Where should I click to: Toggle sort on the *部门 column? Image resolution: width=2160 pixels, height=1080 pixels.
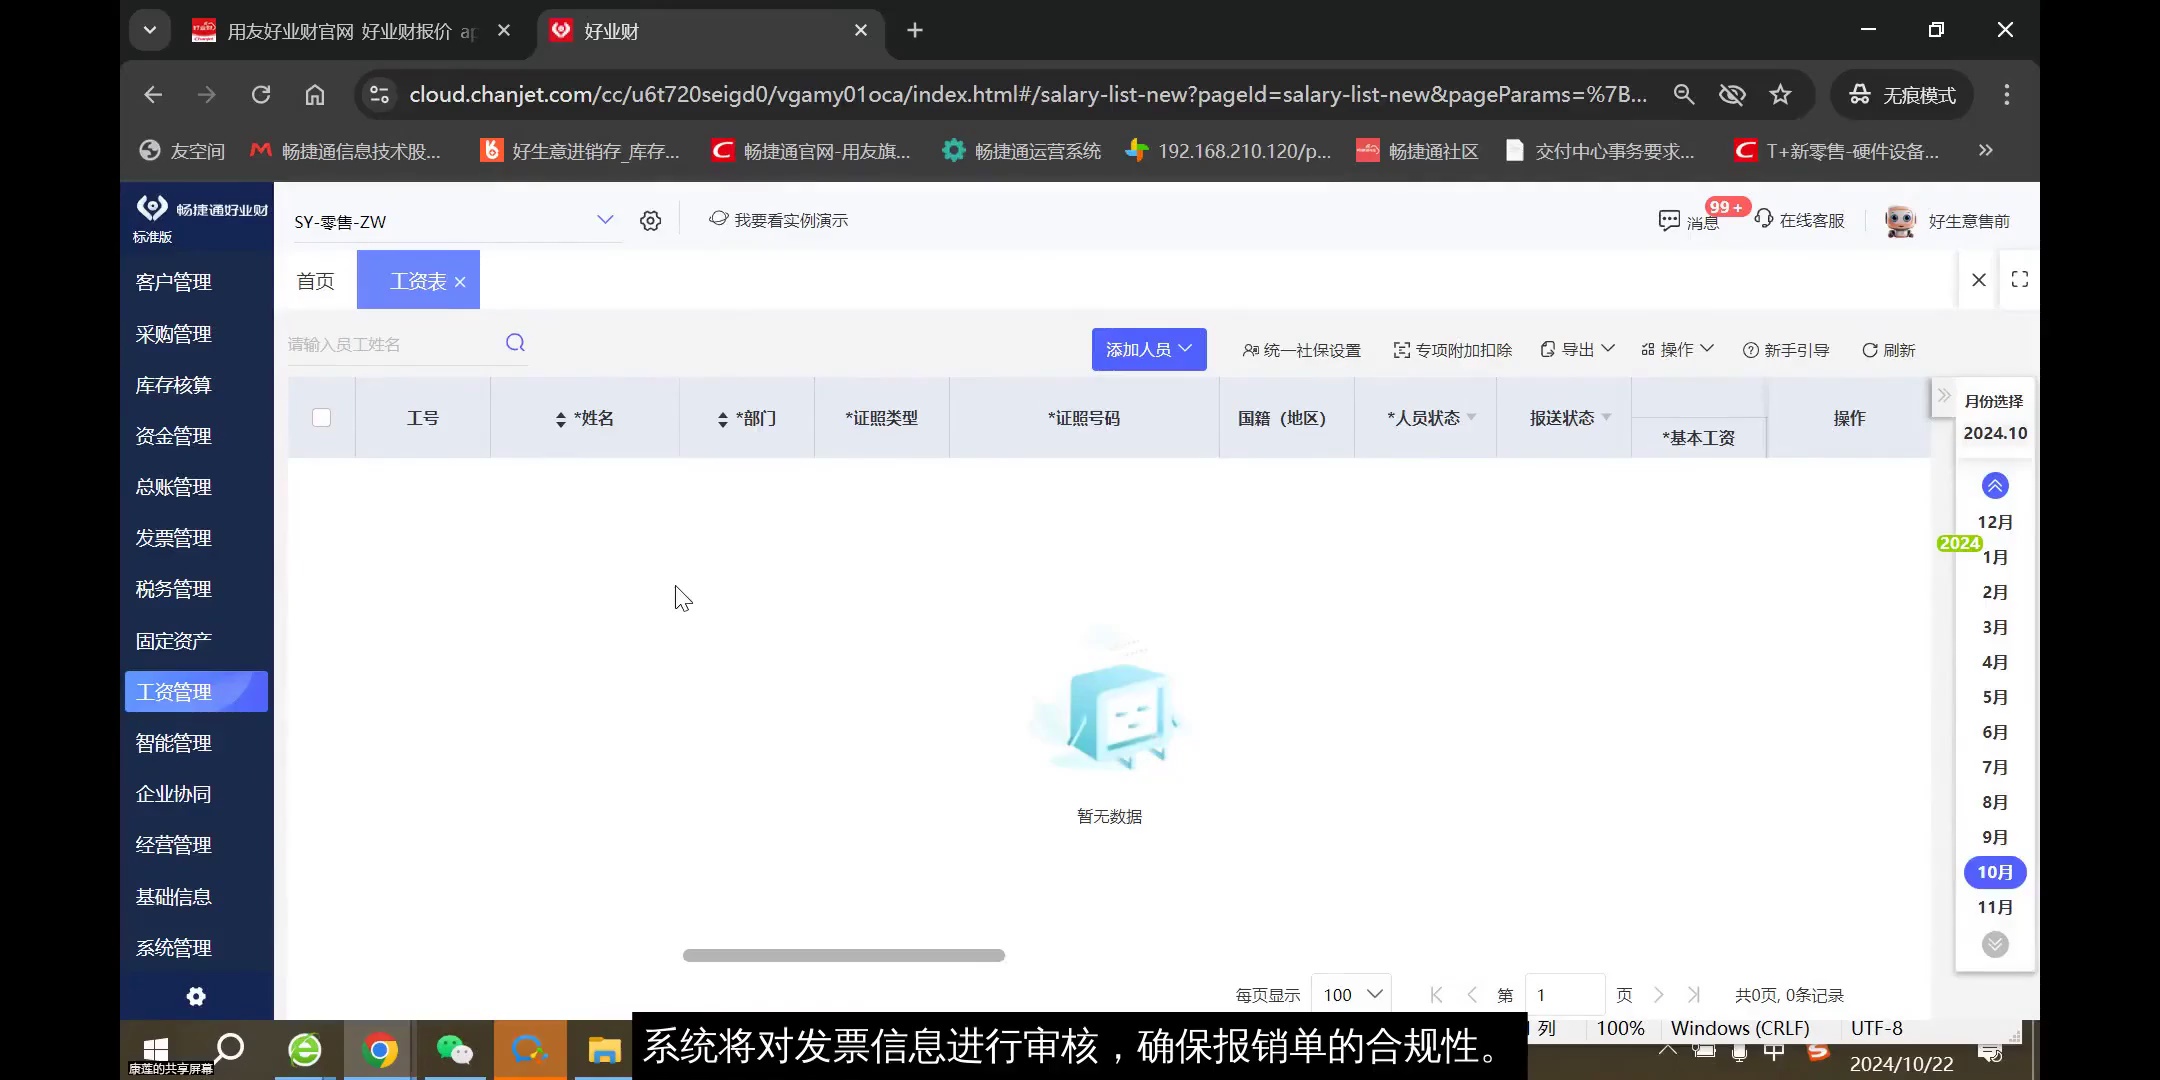pos(721,417)
